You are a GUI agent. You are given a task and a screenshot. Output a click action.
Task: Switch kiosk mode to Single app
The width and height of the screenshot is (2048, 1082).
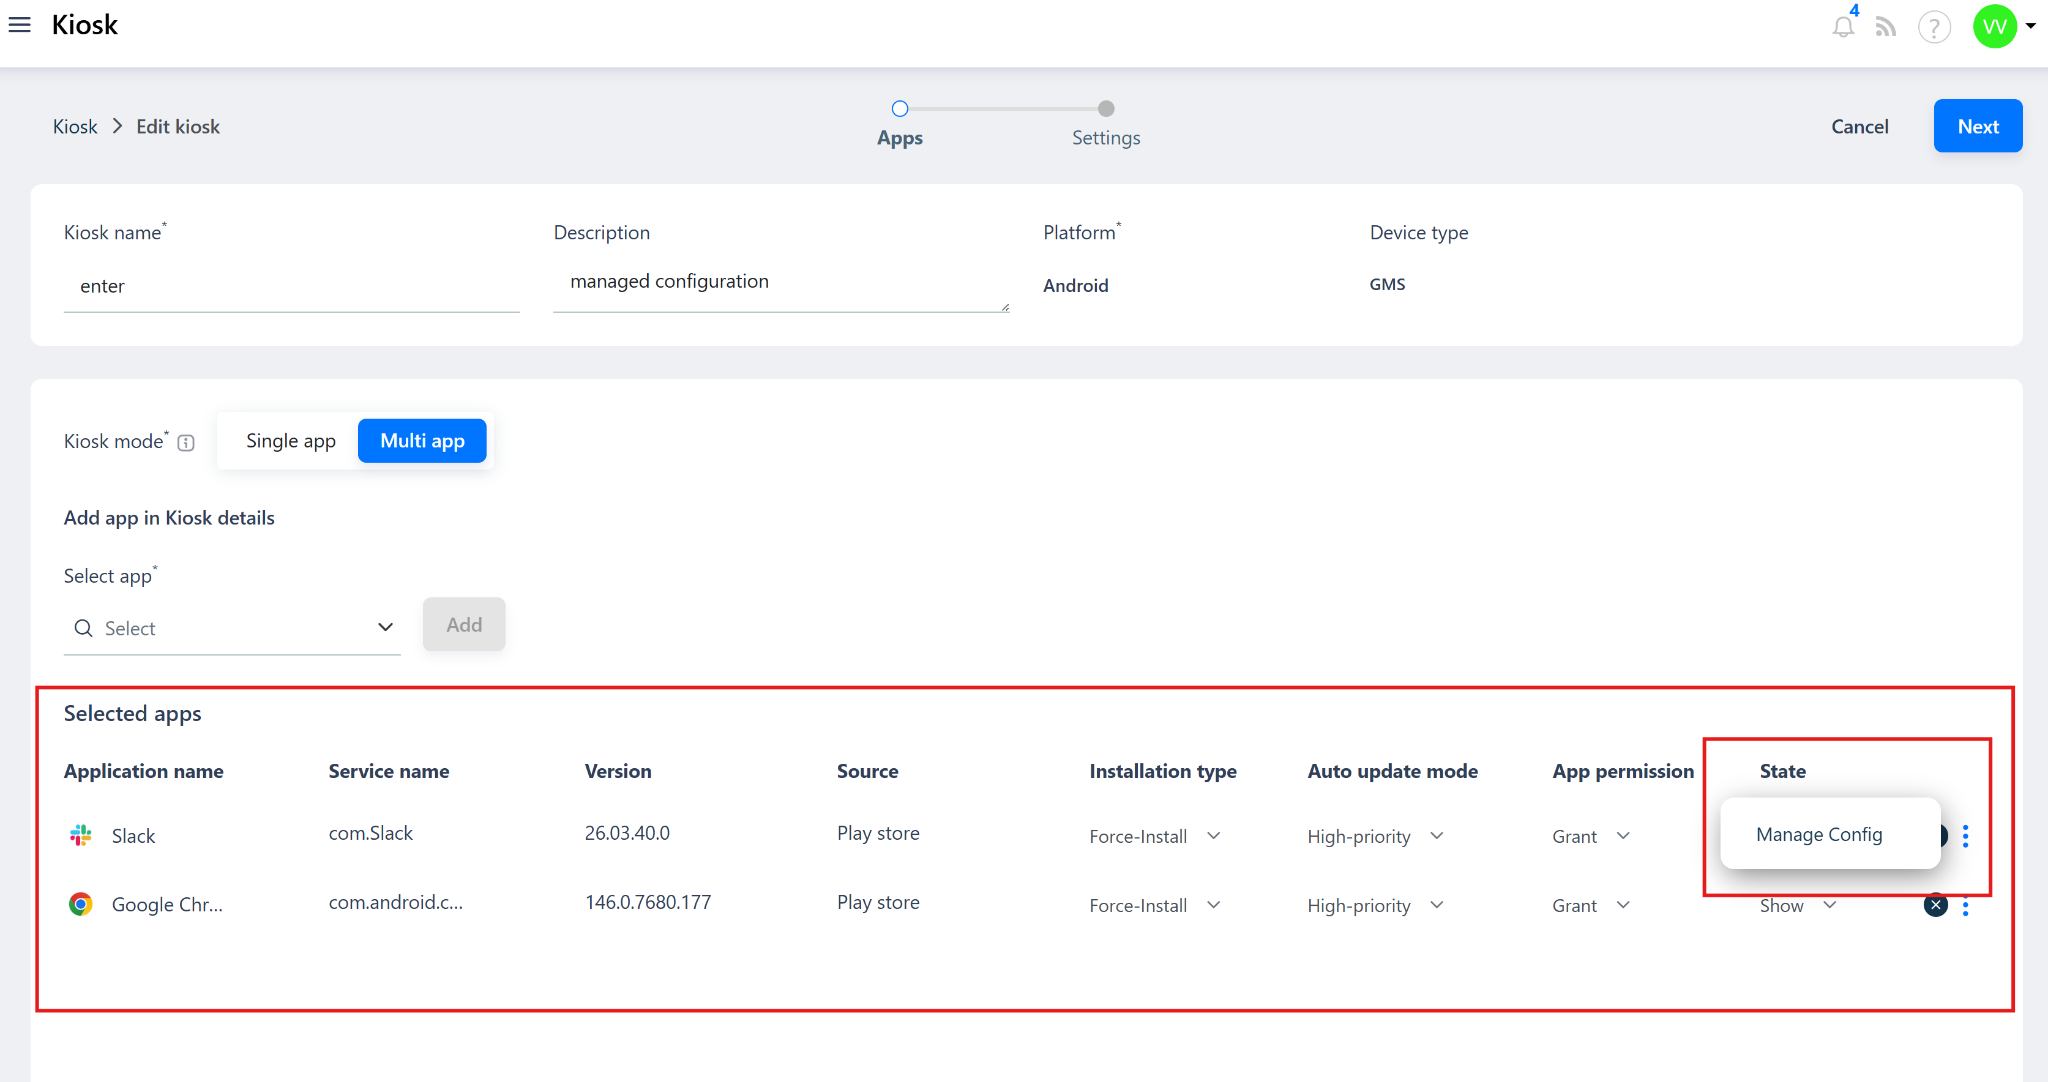tap(290, 441)
